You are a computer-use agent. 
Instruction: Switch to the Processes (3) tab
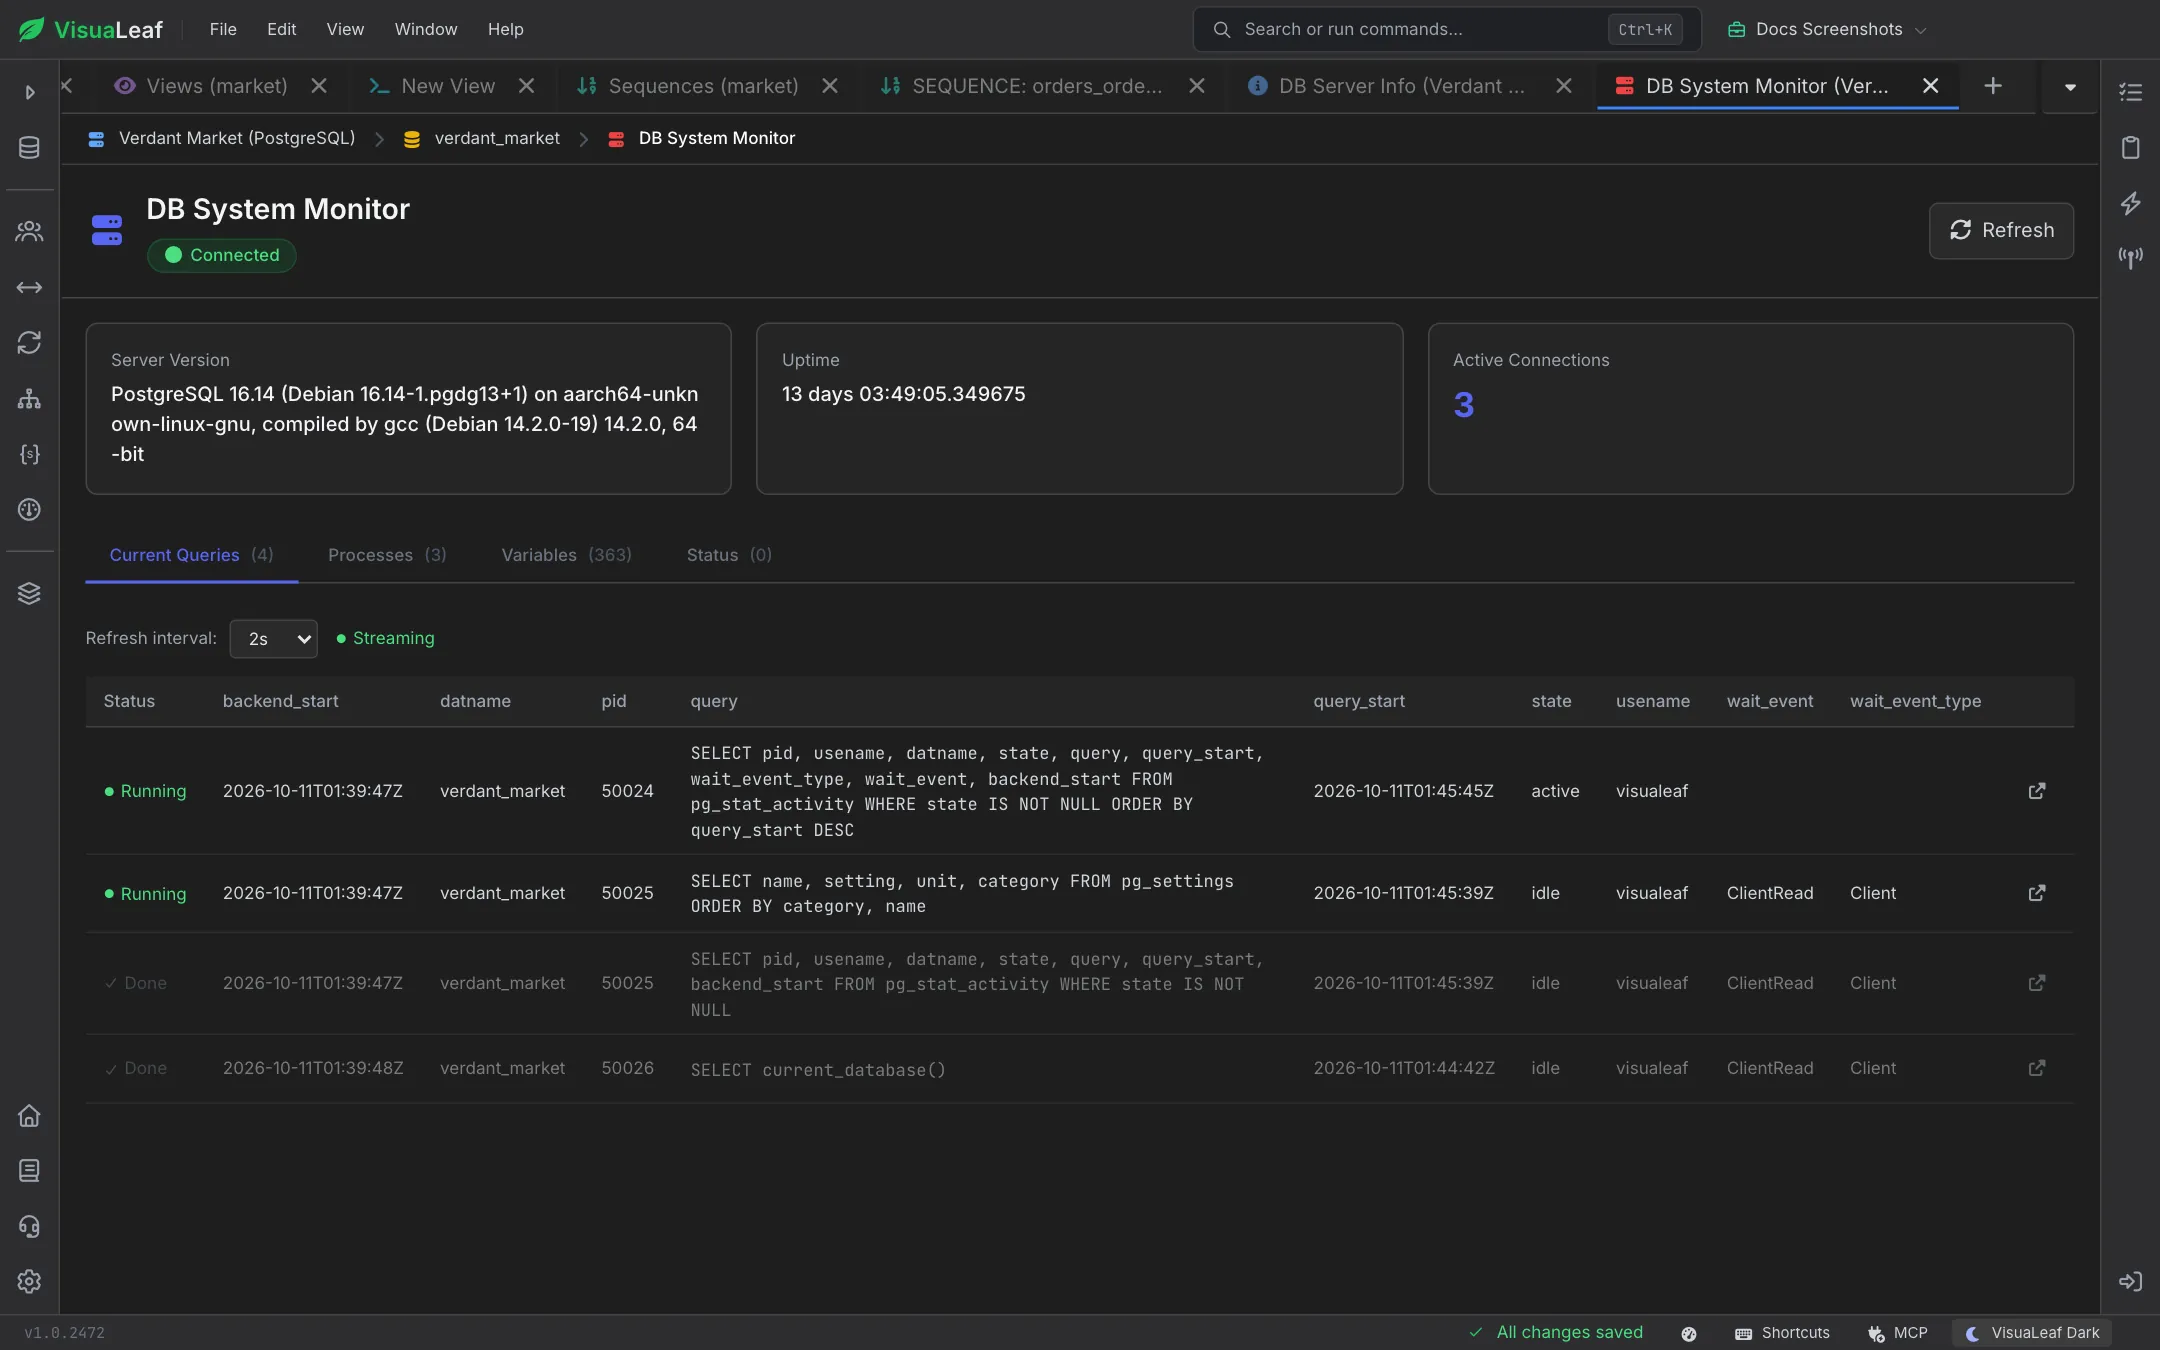tap(387, 555)
